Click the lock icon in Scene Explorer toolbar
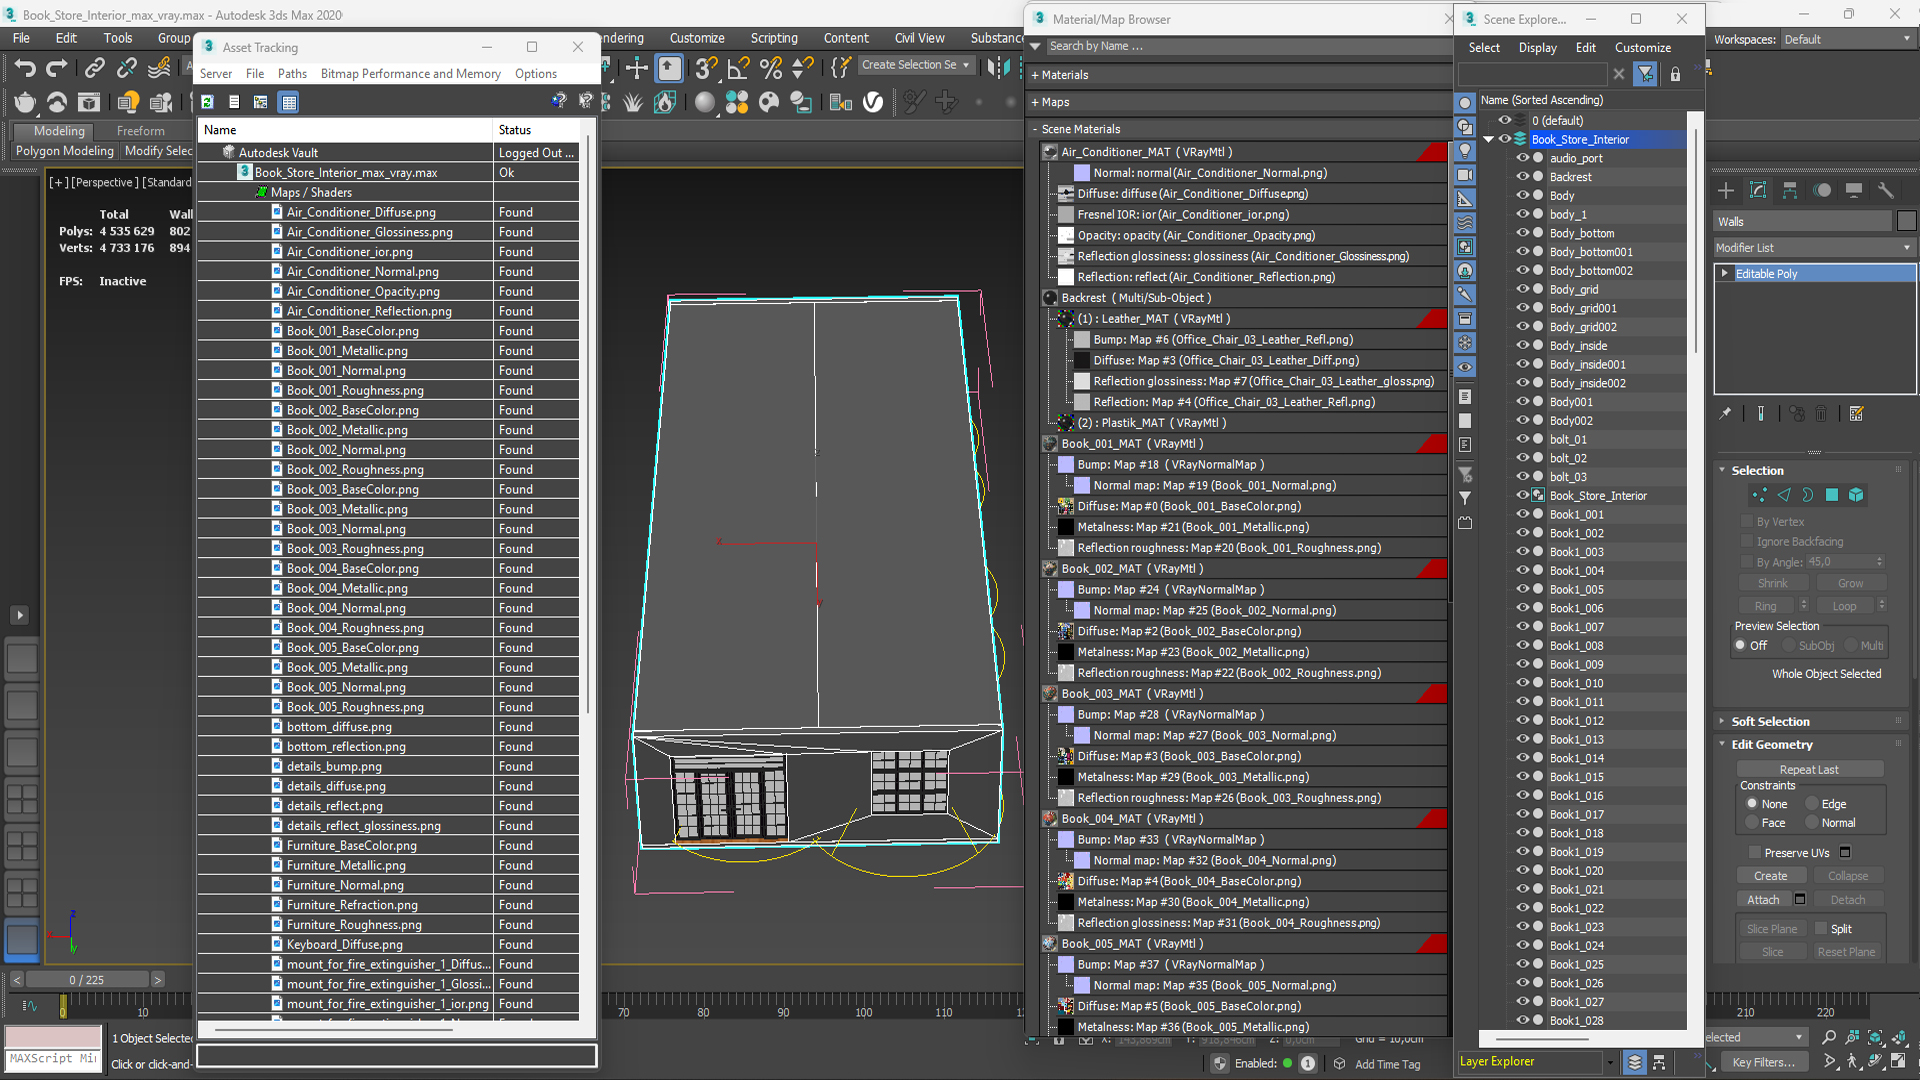 coord(1675,74)
